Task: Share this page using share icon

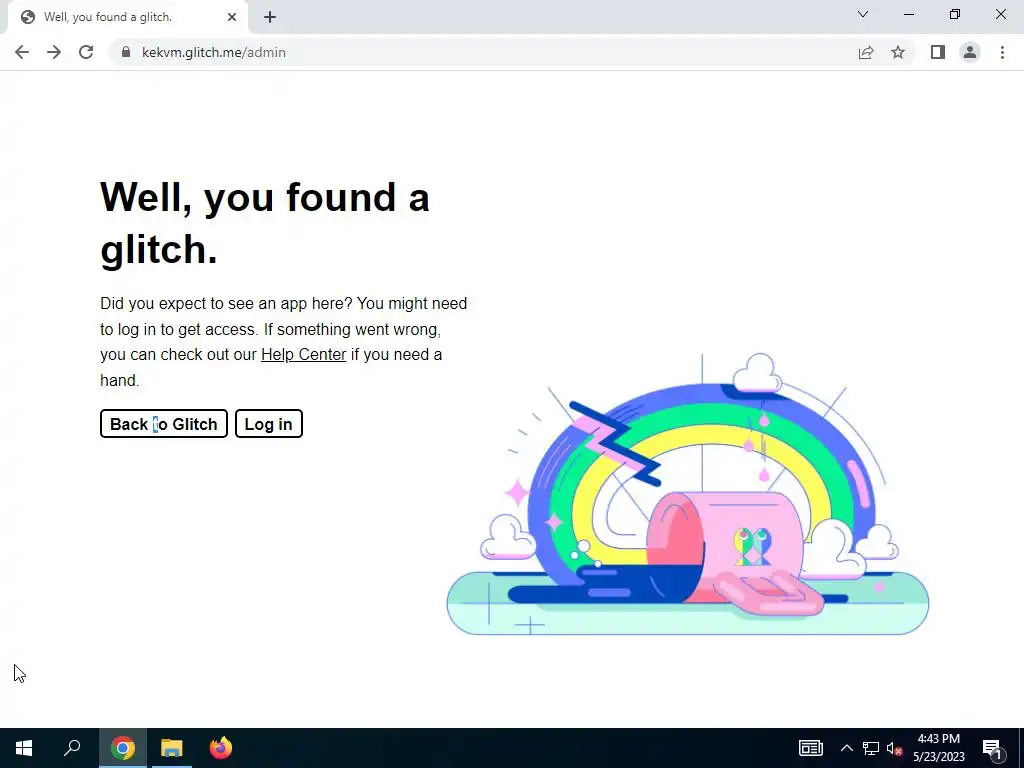Action: coord(866,52)
